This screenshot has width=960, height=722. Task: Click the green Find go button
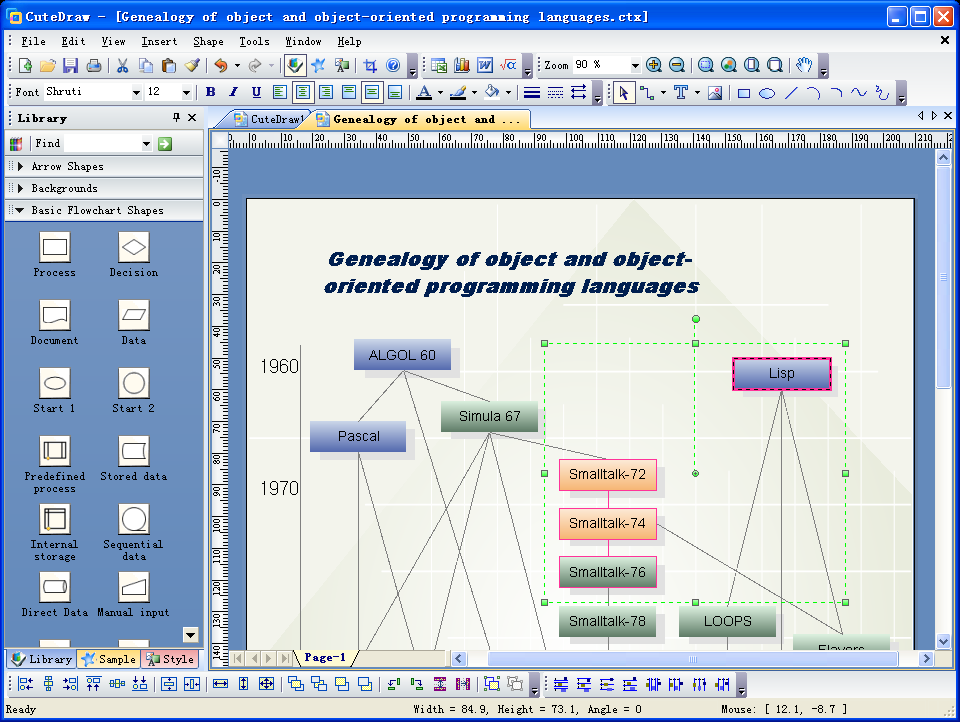coord(164,144)
